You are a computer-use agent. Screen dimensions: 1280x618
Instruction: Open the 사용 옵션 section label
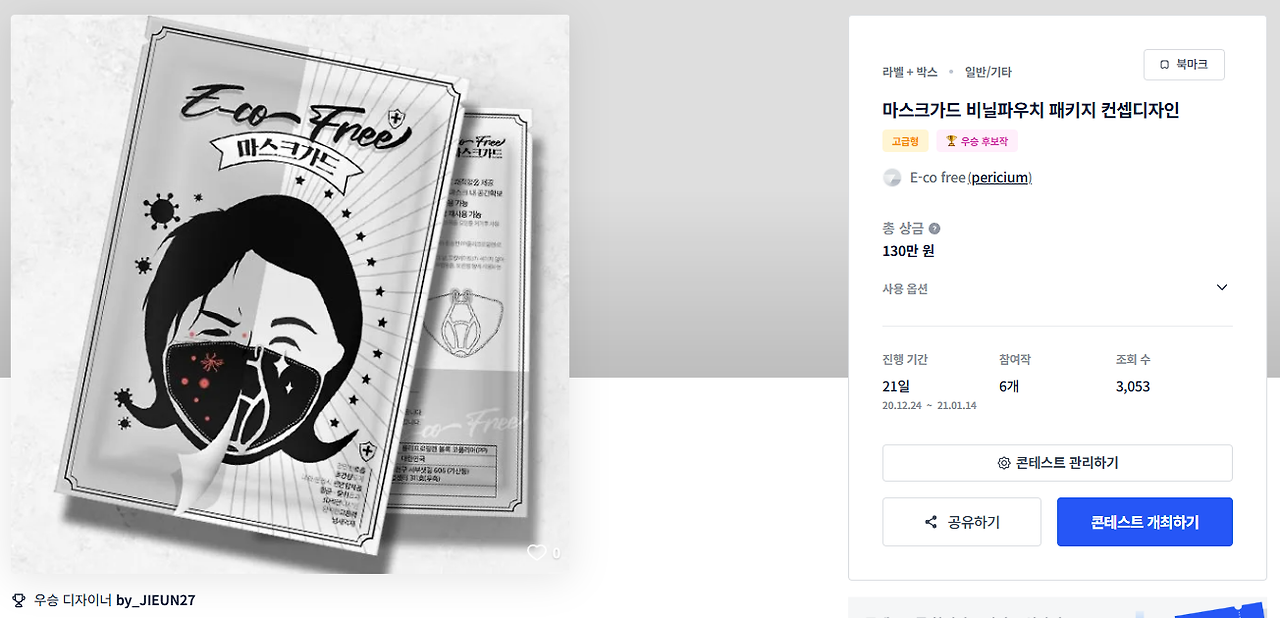(905, 289)
